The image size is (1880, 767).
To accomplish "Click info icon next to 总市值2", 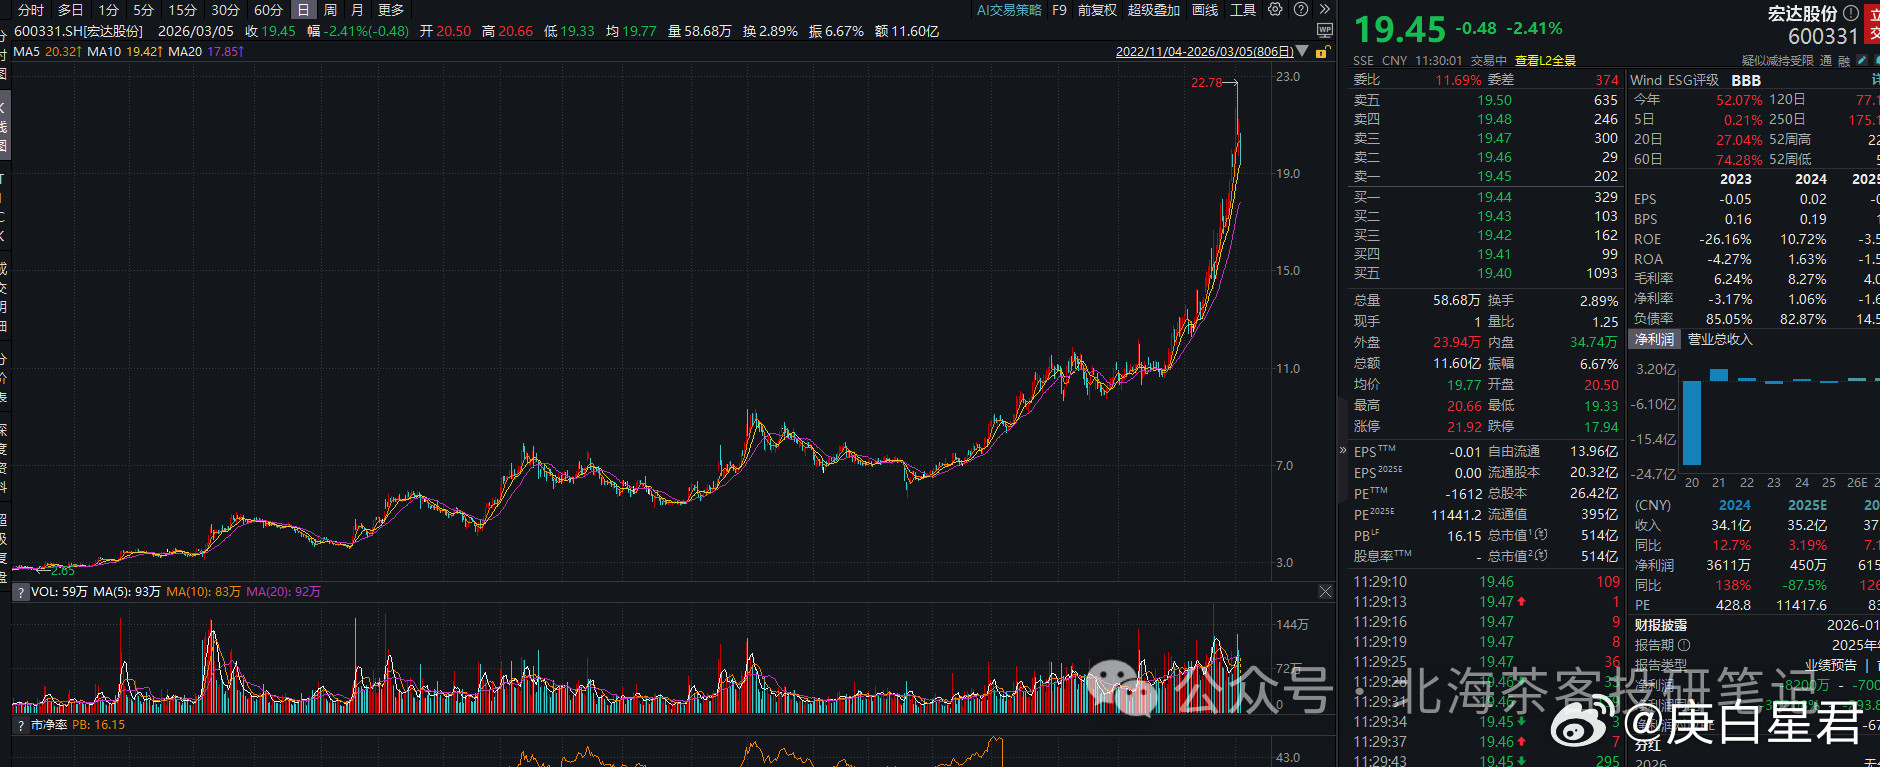I will point(1541,556).
